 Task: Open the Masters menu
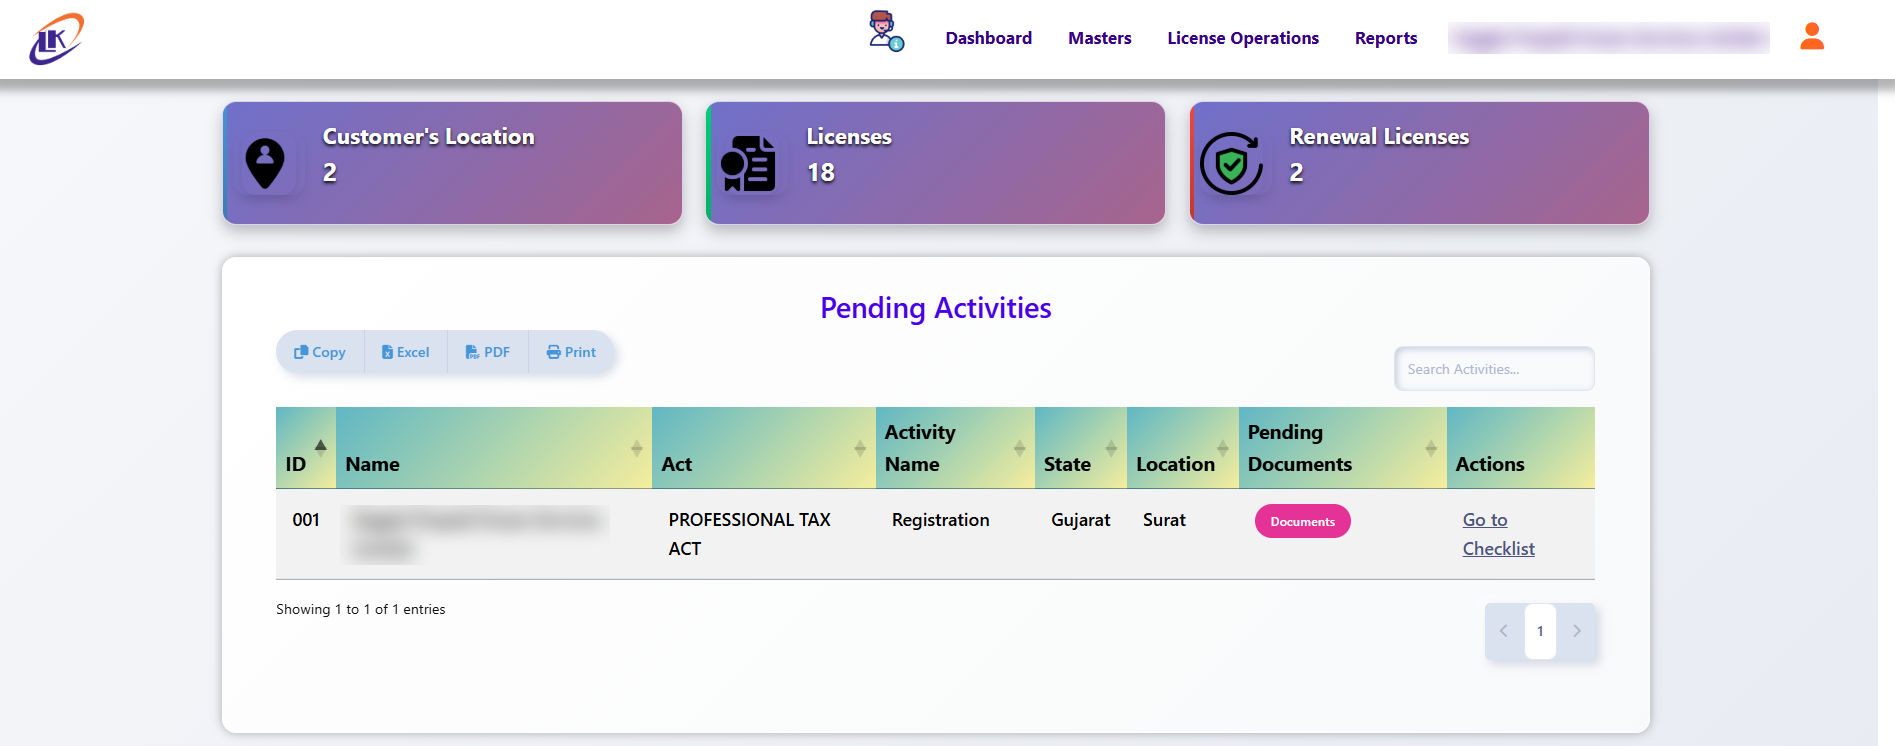click(x=1100, y=38)
